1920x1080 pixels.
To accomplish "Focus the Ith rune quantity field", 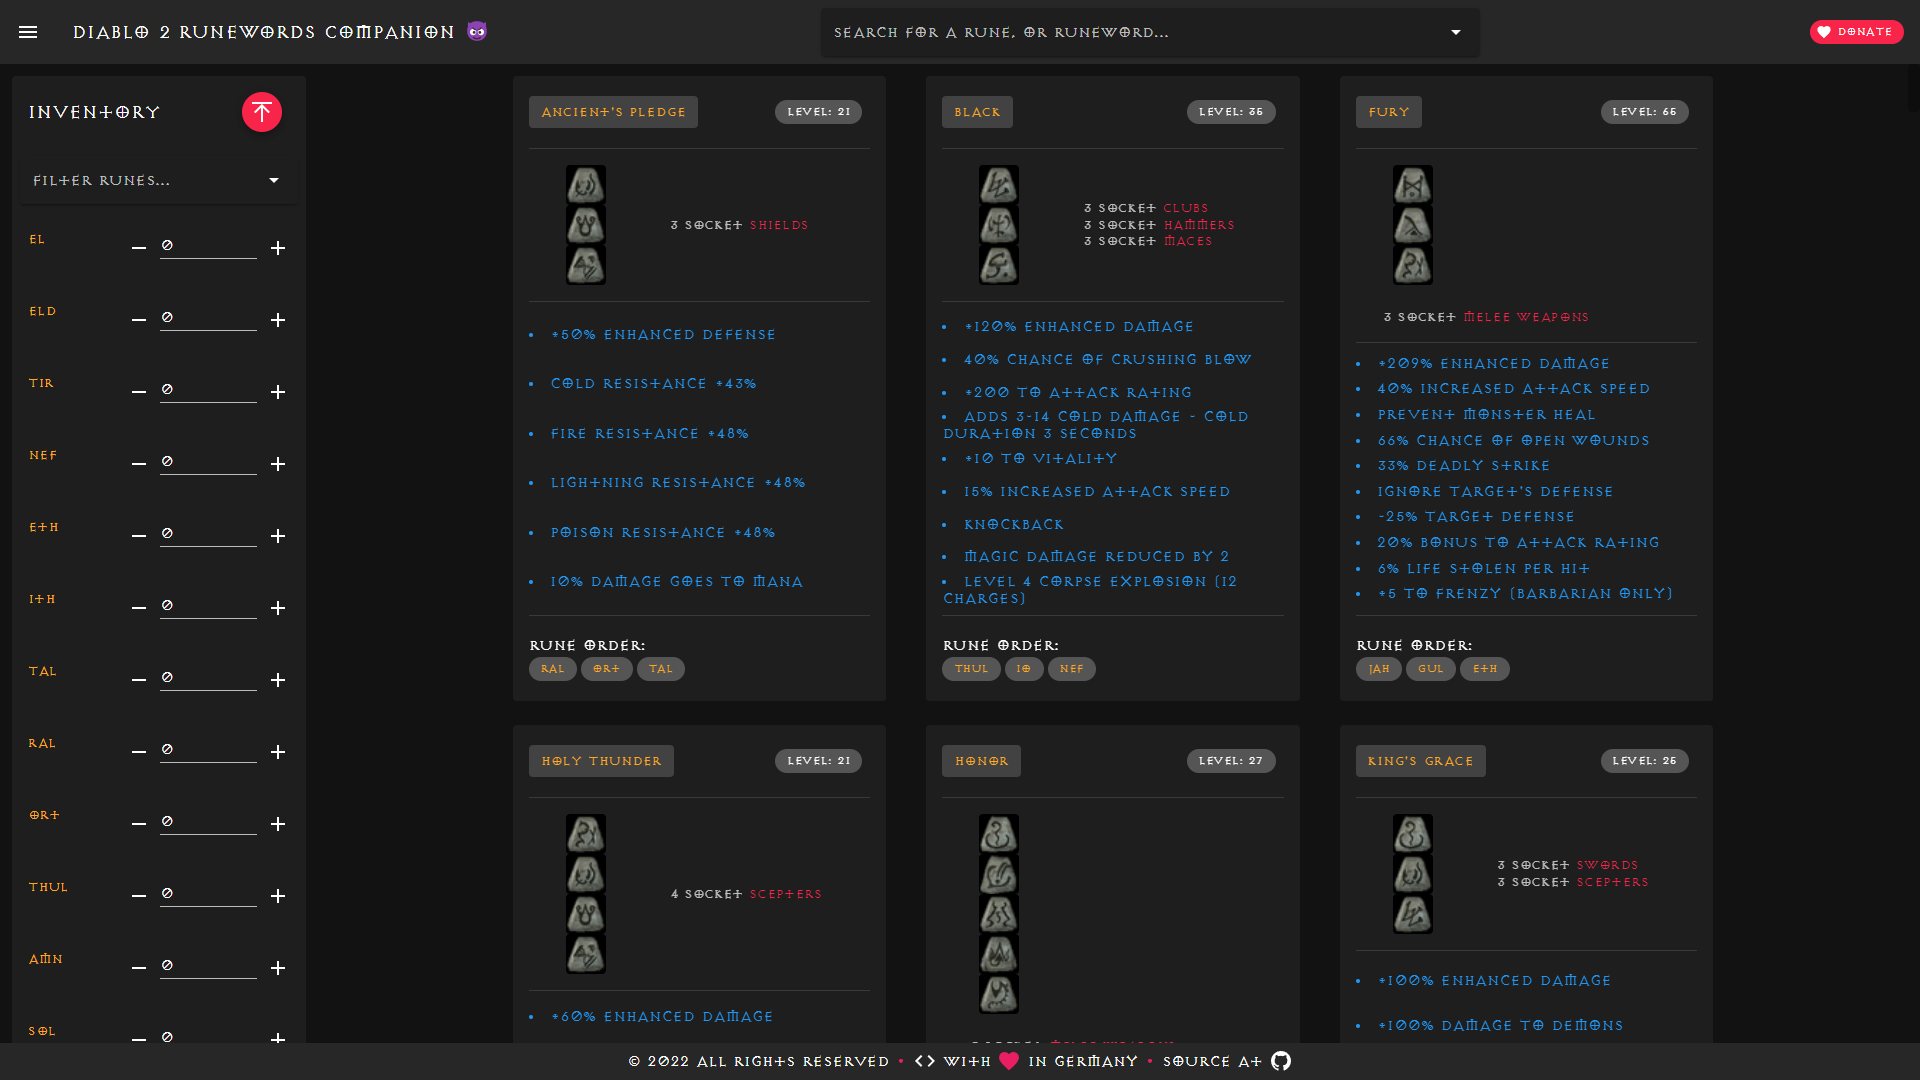I will 208,606.
